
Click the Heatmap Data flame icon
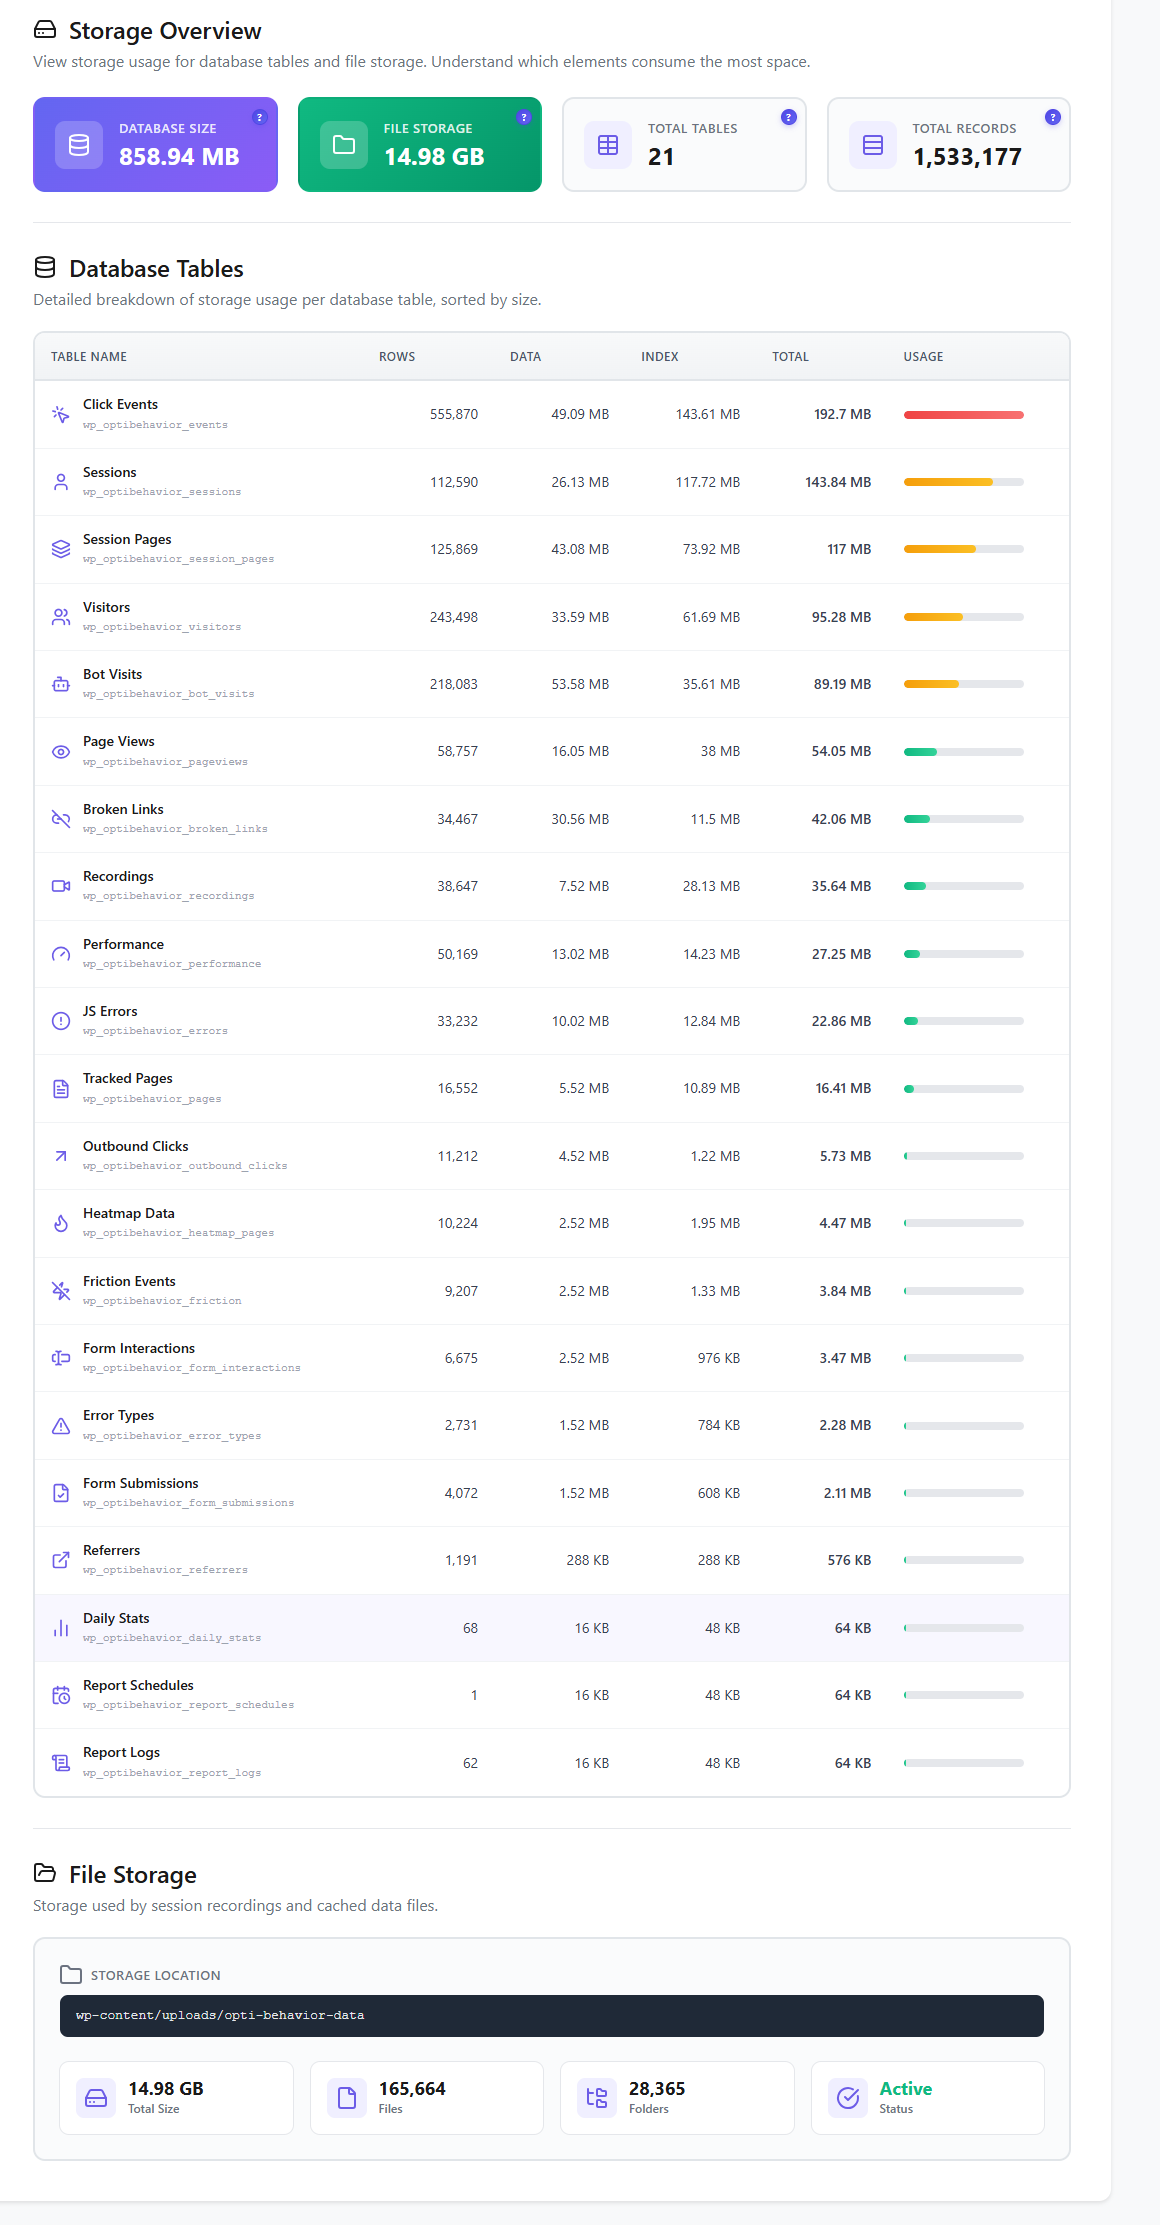click(61, 1223)
